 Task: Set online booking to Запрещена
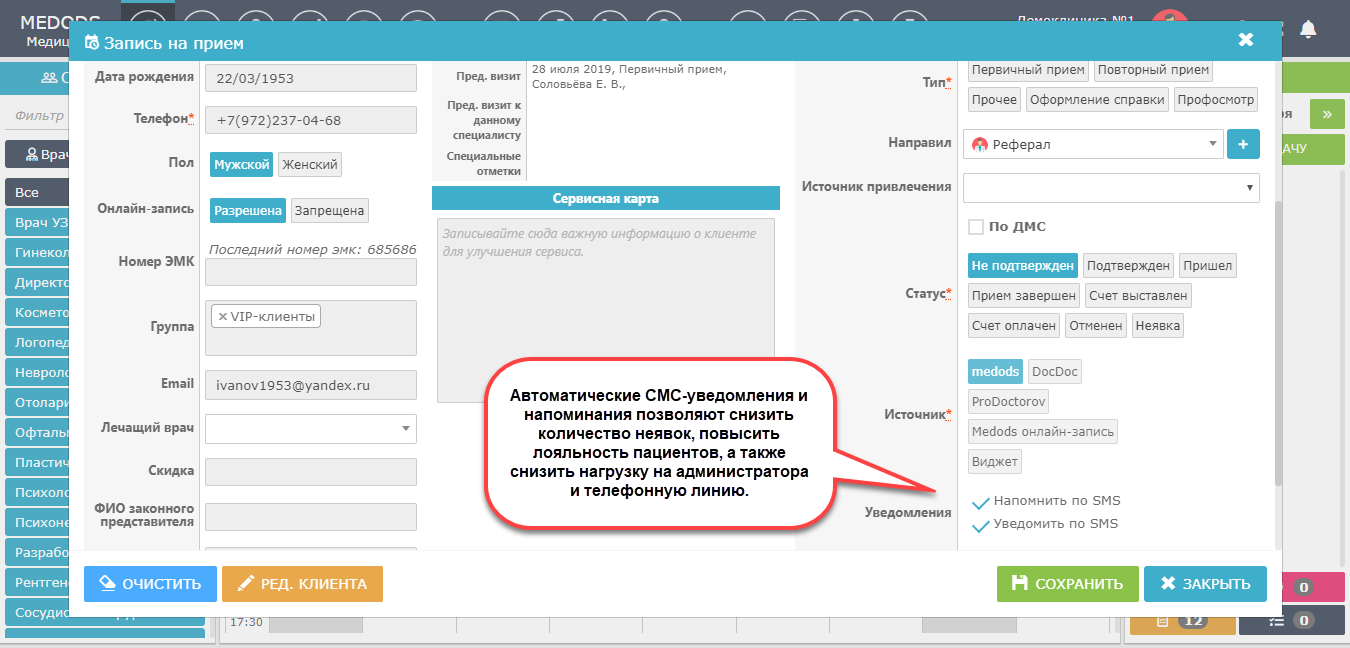tap(330, 211)
